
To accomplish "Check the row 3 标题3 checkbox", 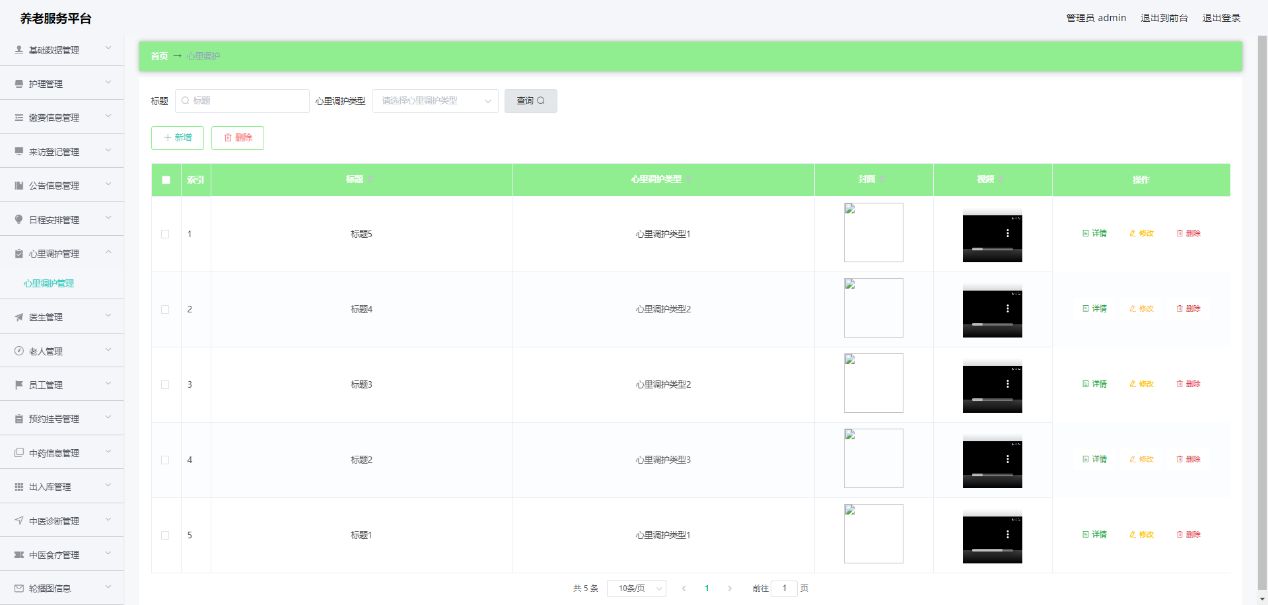I will tap(165, 384).
